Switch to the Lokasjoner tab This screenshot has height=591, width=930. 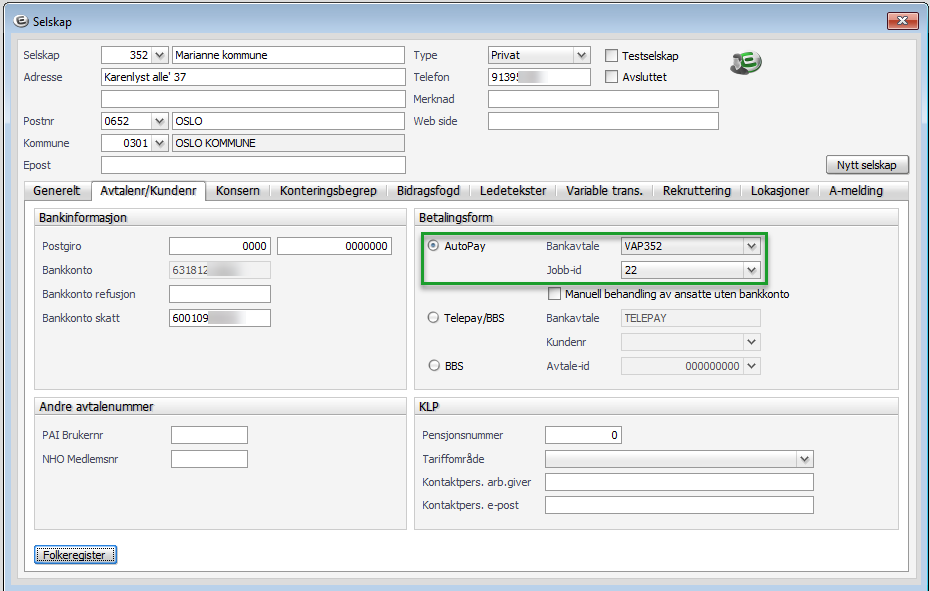point(780,190)
